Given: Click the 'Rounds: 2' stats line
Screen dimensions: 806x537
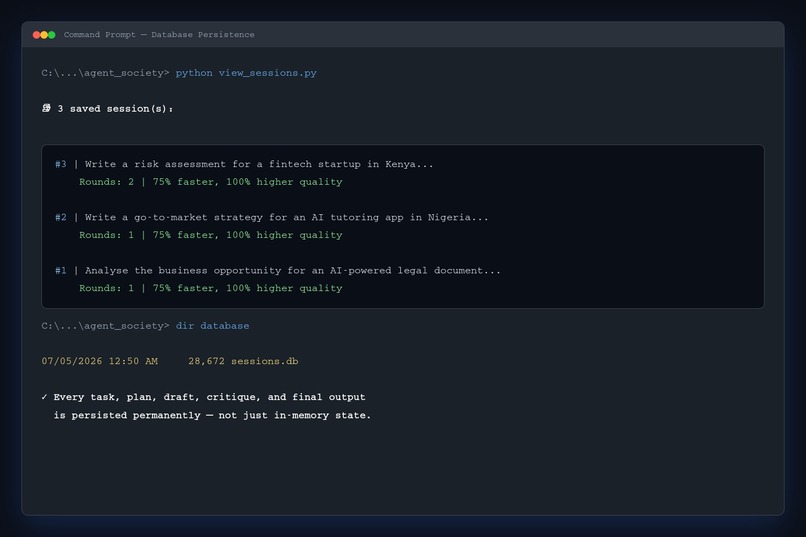Looking at the screenshot, I should coord(210,182).
